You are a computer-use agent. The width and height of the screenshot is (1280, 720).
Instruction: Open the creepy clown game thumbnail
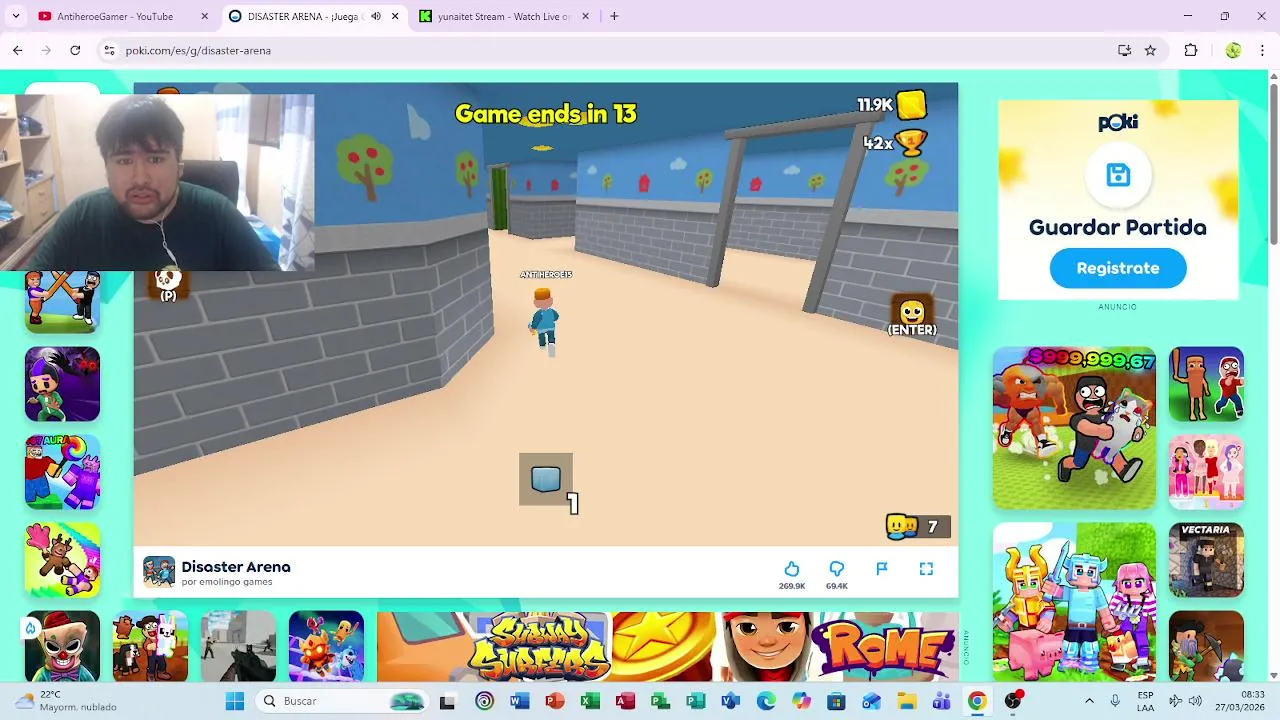pyautogui.click(x=62, y=646)
